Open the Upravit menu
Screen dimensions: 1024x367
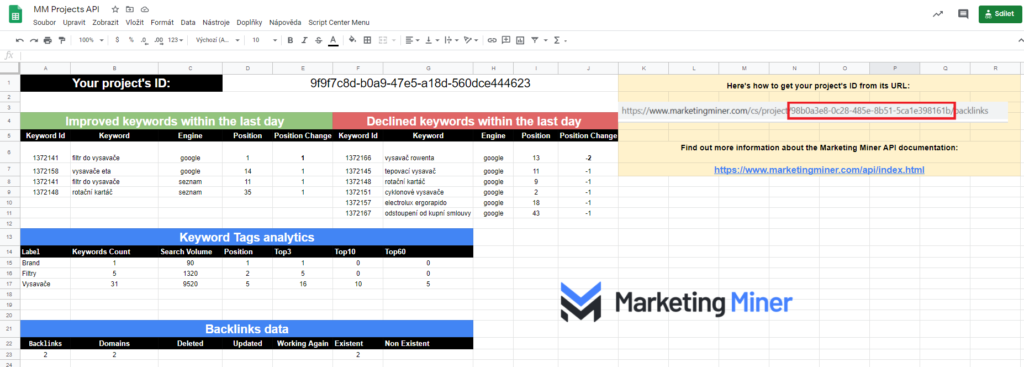74,22
